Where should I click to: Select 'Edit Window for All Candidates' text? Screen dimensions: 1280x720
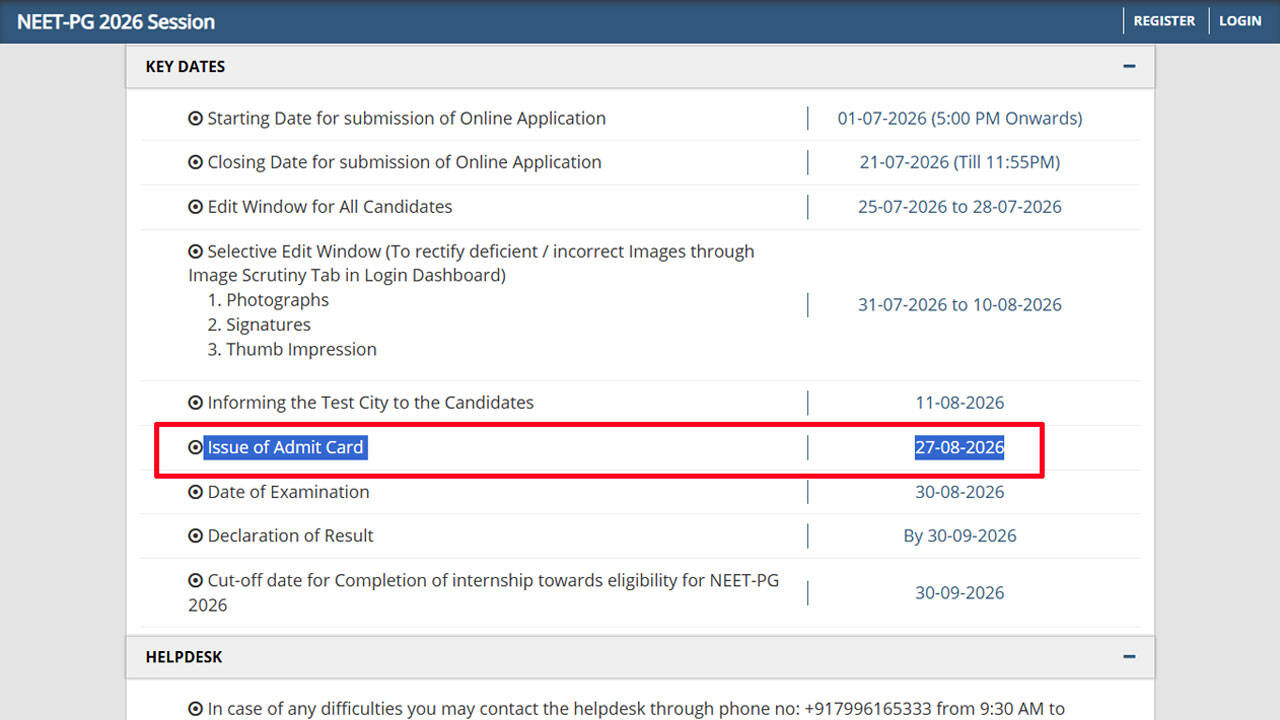(x=329, y=207)
